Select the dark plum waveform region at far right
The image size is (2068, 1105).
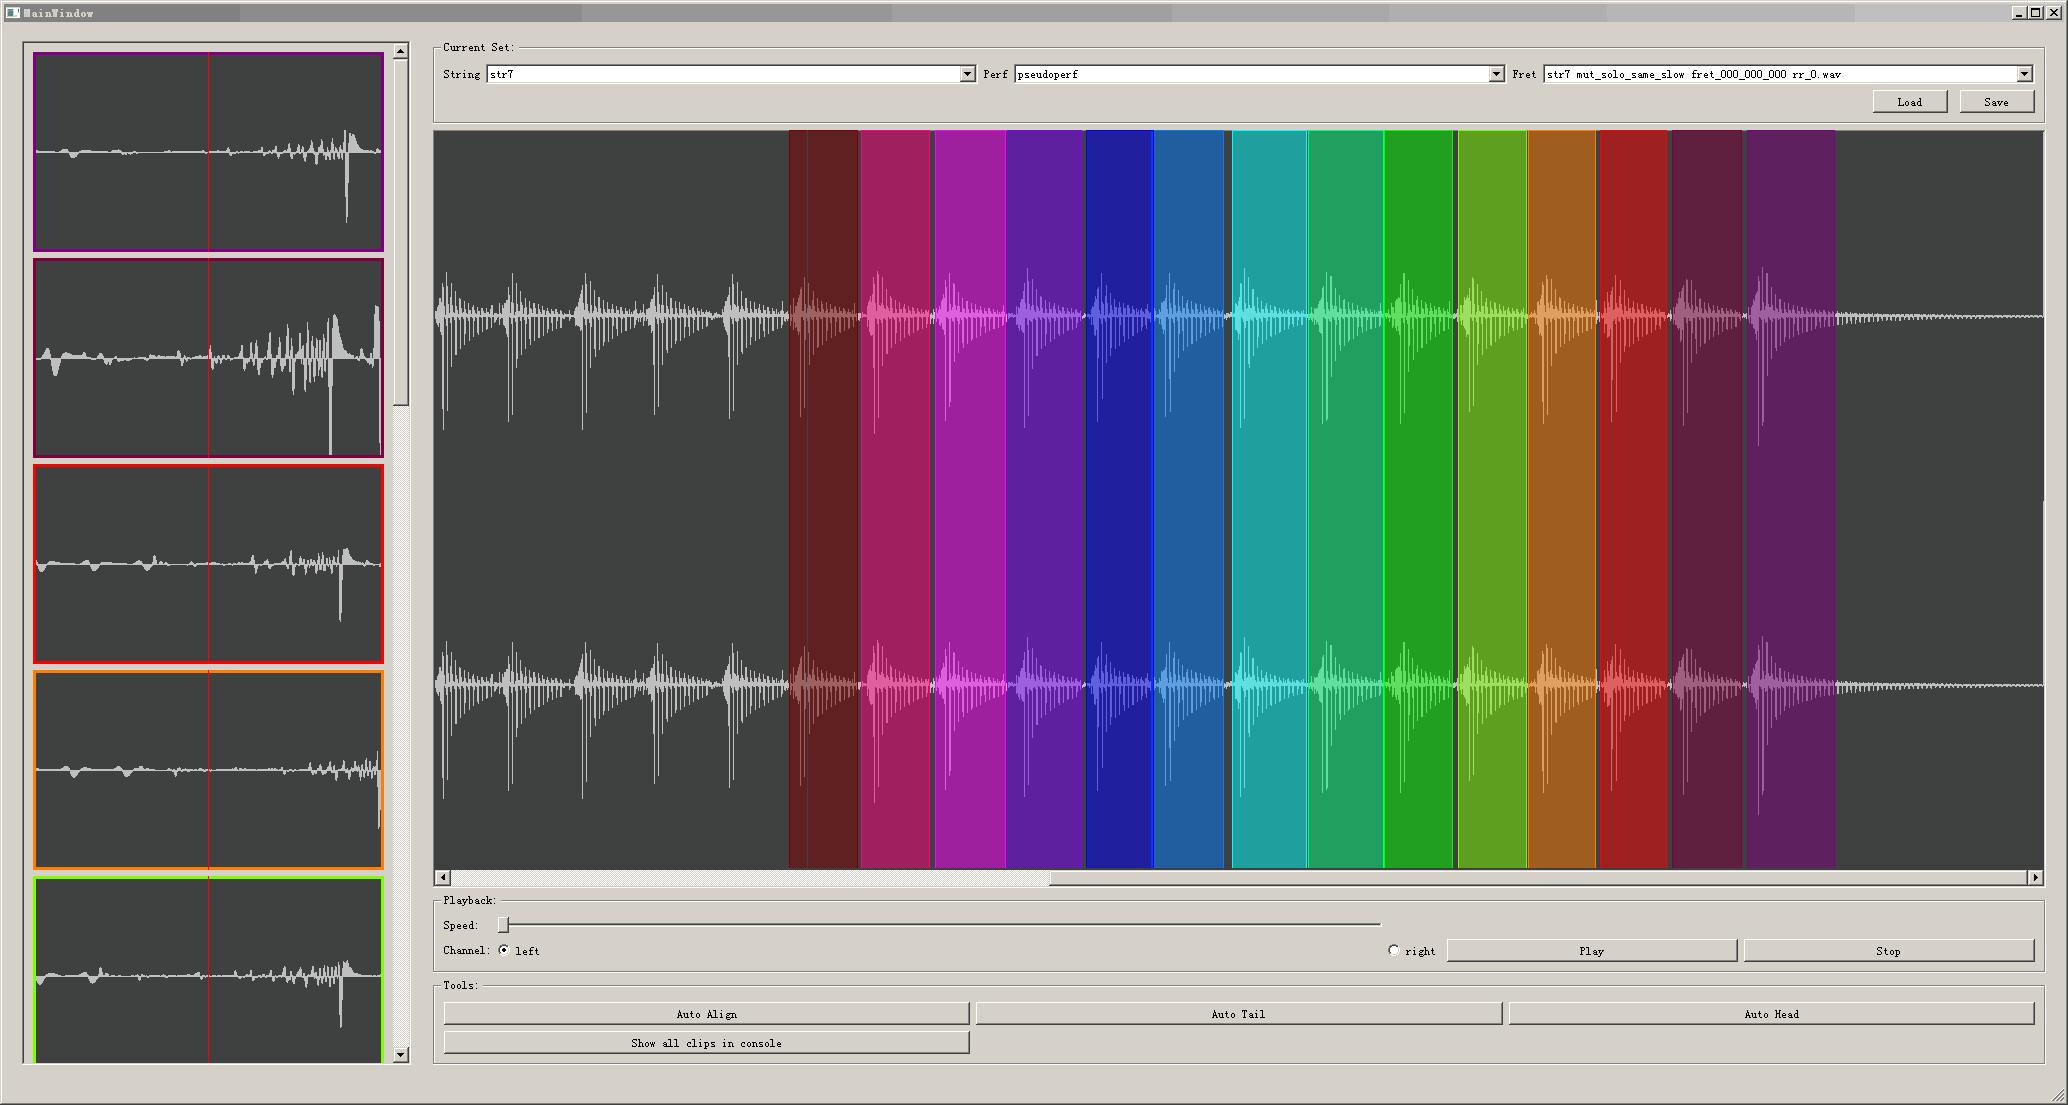tap(1791, 499)
